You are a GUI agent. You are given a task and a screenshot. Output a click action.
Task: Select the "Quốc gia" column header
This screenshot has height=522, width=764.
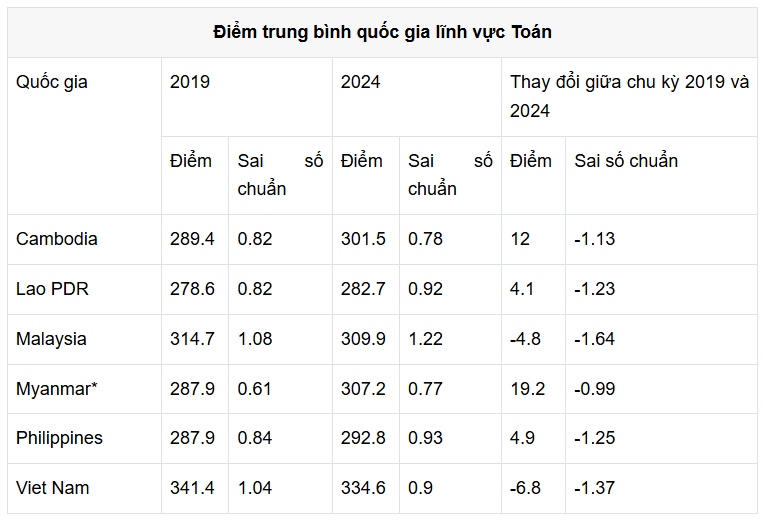click(x=52, y=82)
